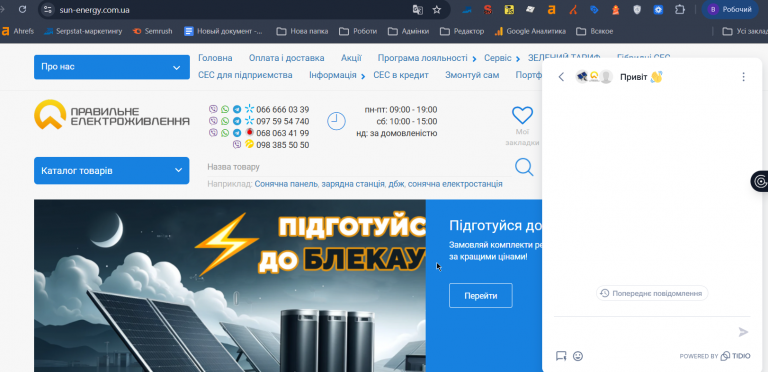Click 'Попереднє повідомлення' in the chat
This screenshot has width=768, height=372.
click(x=652, y=293)
